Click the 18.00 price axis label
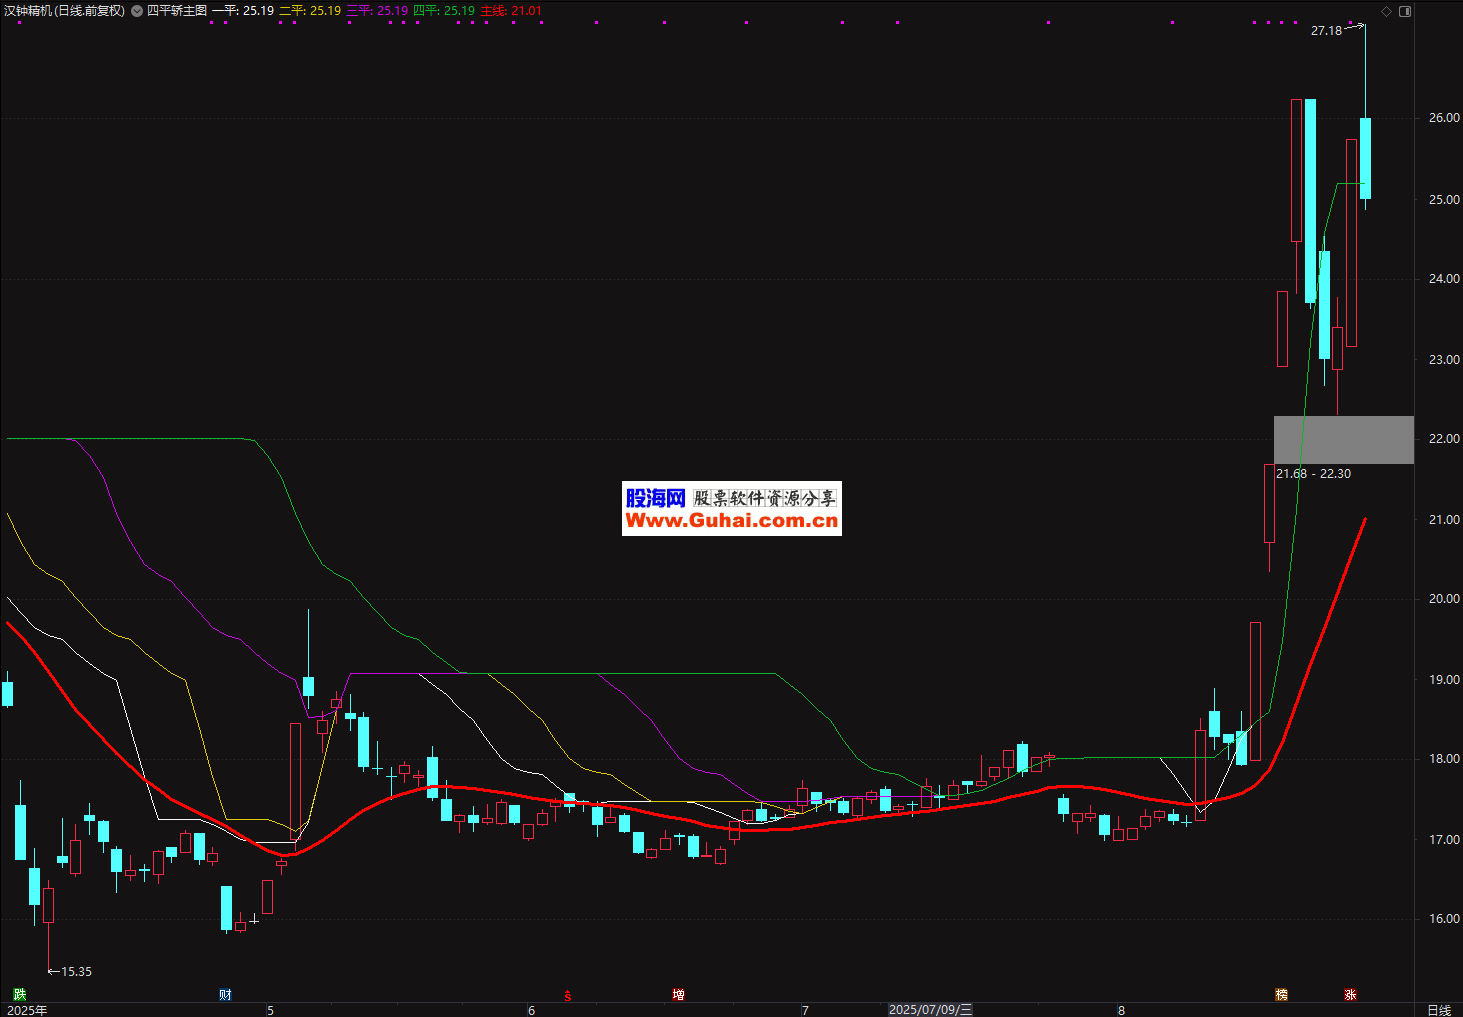1463x1017 pixels. pos(1444,759)
